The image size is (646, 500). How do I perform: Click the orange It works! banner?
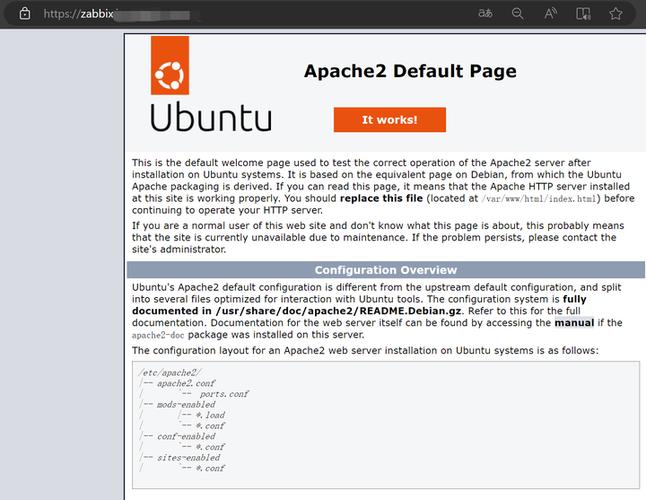(x=390, y=120)
